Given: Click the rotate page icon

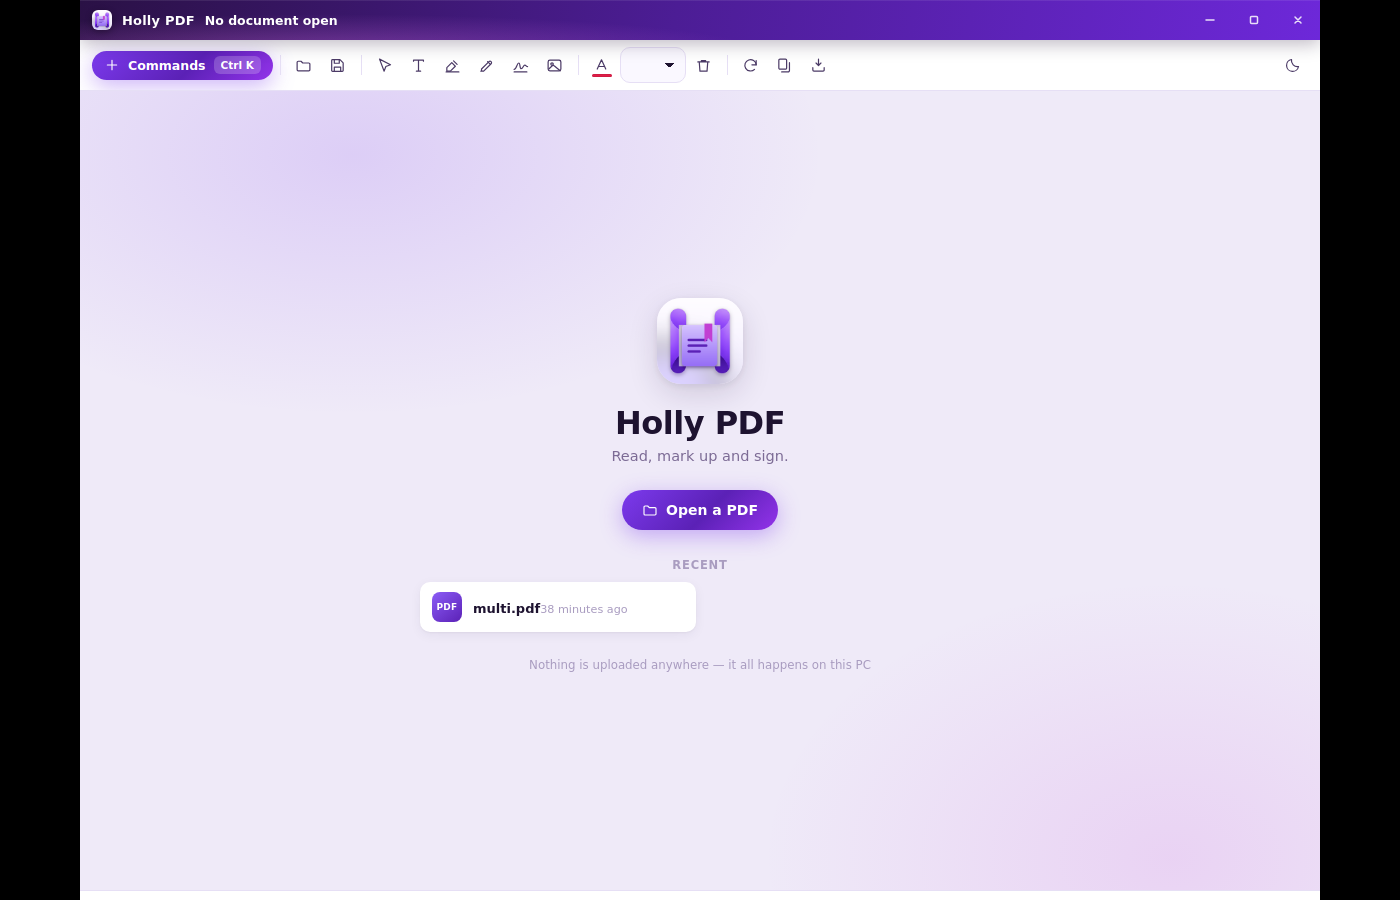Looking at the screenshot, I should coord(751,66).
